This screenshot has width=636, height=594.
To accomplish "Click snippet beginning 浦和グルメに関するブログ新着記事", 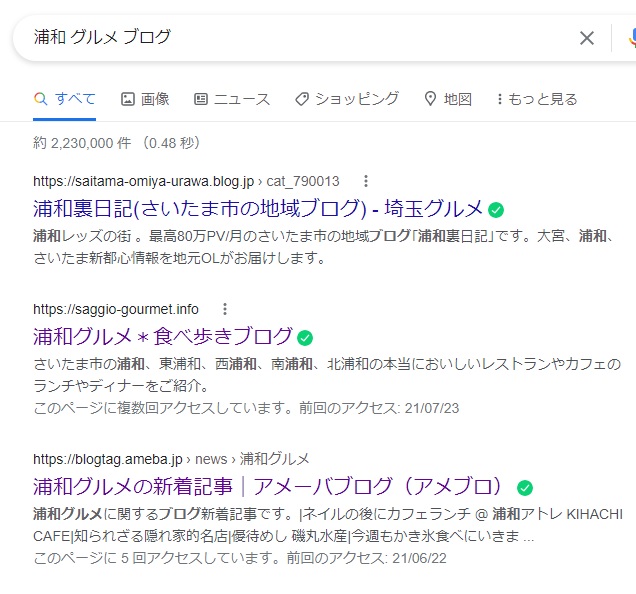I will click(328, 525).
